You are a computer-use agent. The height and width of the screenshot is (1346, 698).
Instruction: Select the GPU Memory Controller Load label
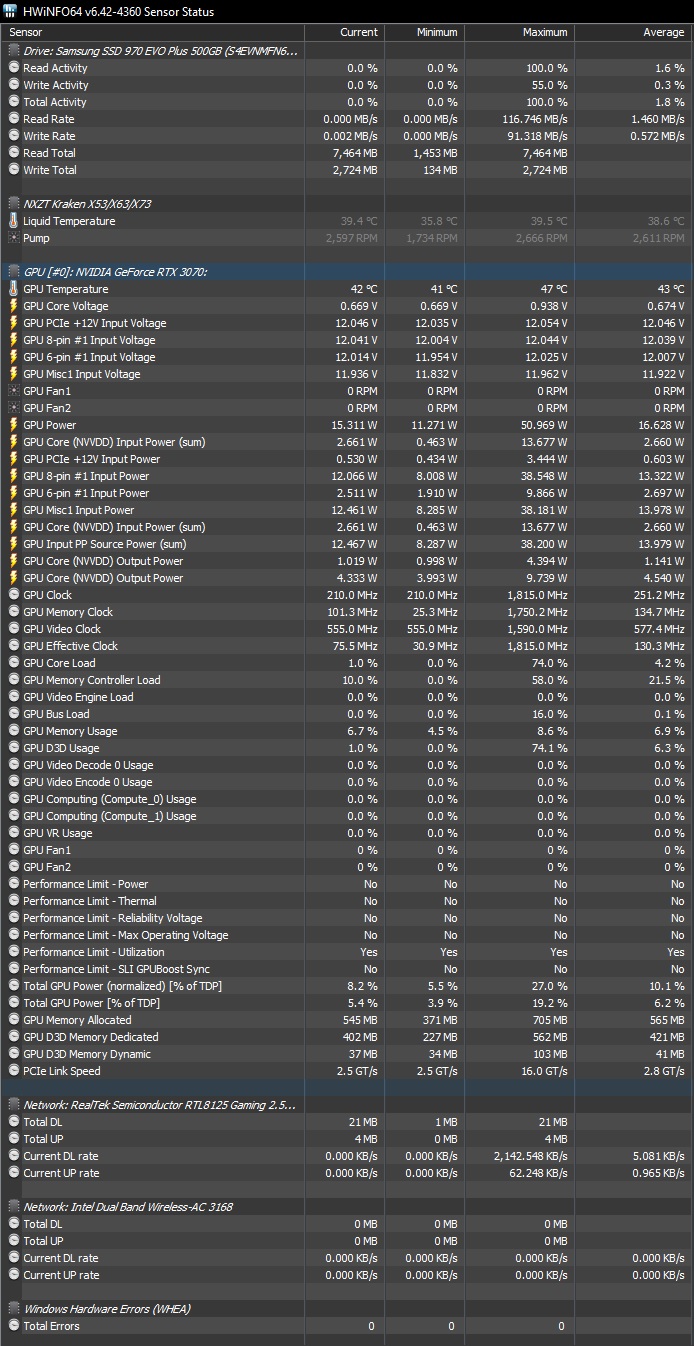click(92, 680)
